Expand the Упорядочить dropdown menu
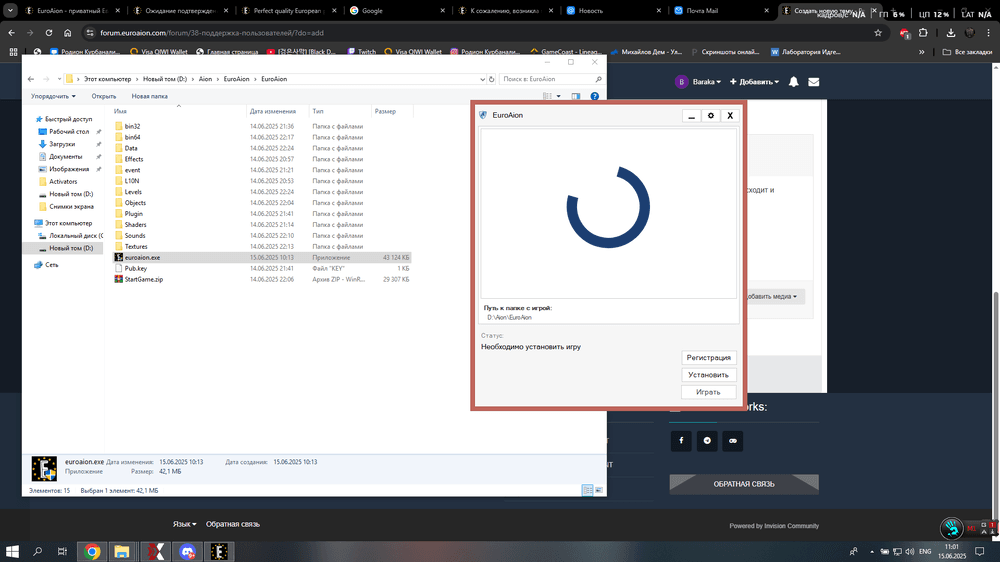 [x=53, y=96]
